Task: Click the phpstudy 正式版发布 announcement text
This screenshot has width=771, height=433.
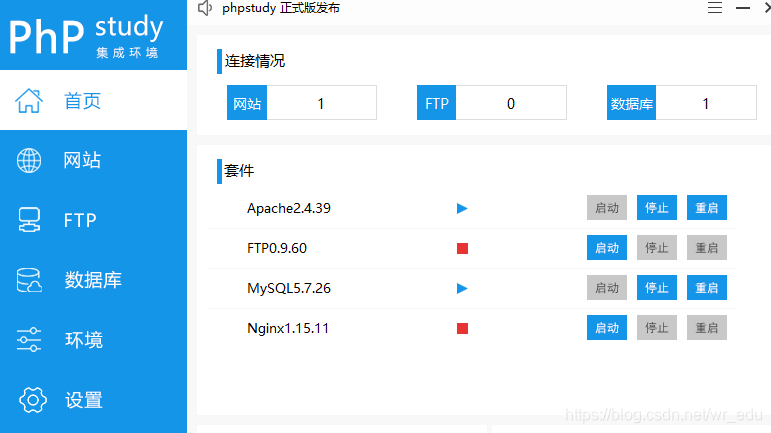Action: [x=281, y=8]
